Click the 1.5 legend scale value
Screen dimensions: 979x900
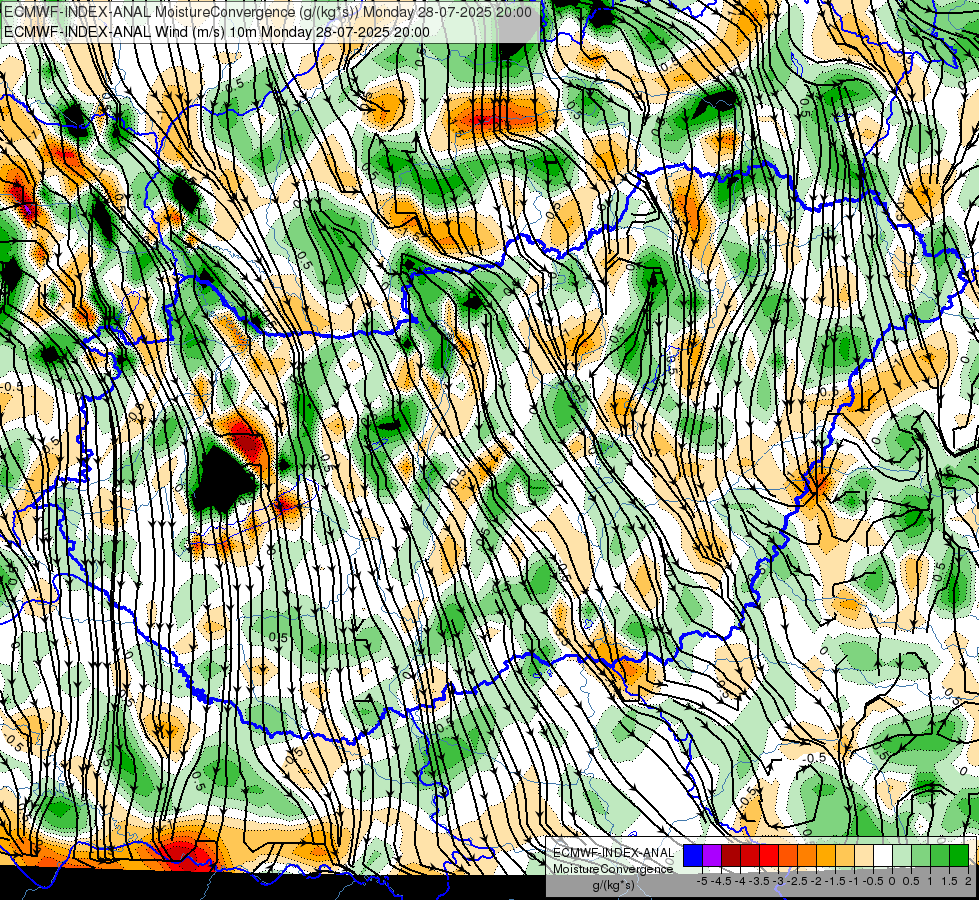pyautogui.click(x=949, y=881)
